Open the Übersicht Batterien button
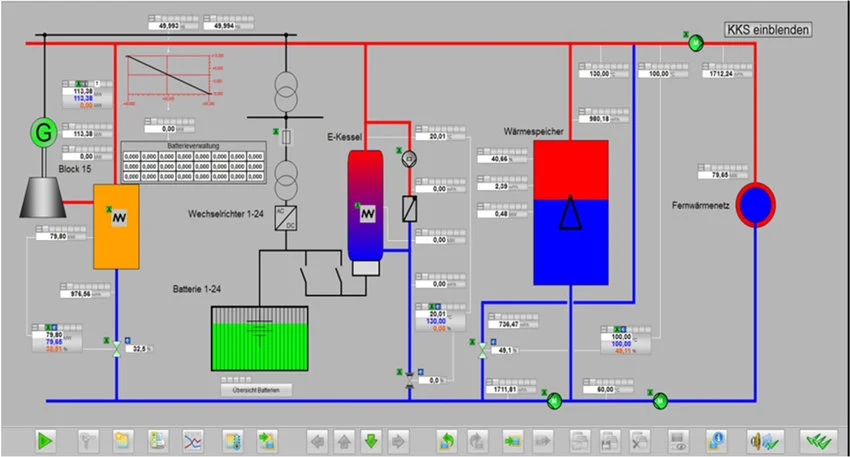The image size is (850, 457). tap(256, 390)
